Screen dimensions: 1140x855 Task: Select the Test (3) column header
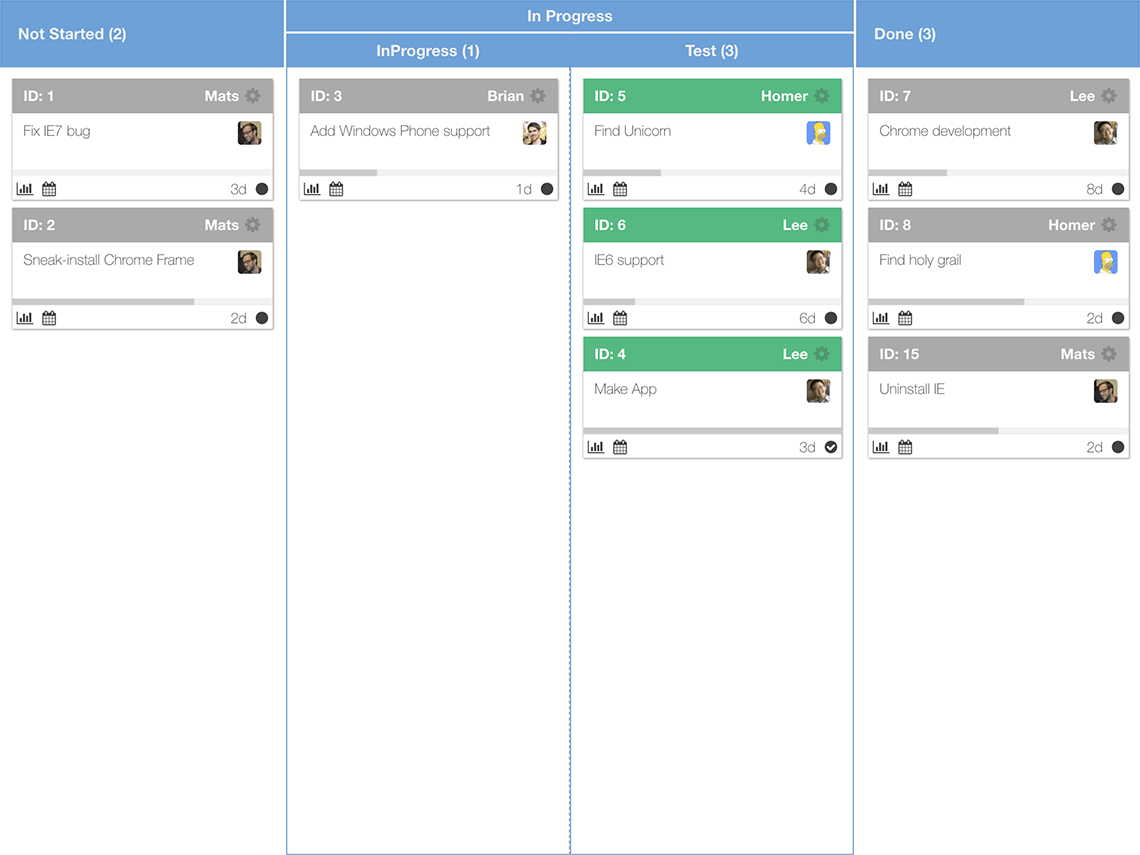(712, 51)
